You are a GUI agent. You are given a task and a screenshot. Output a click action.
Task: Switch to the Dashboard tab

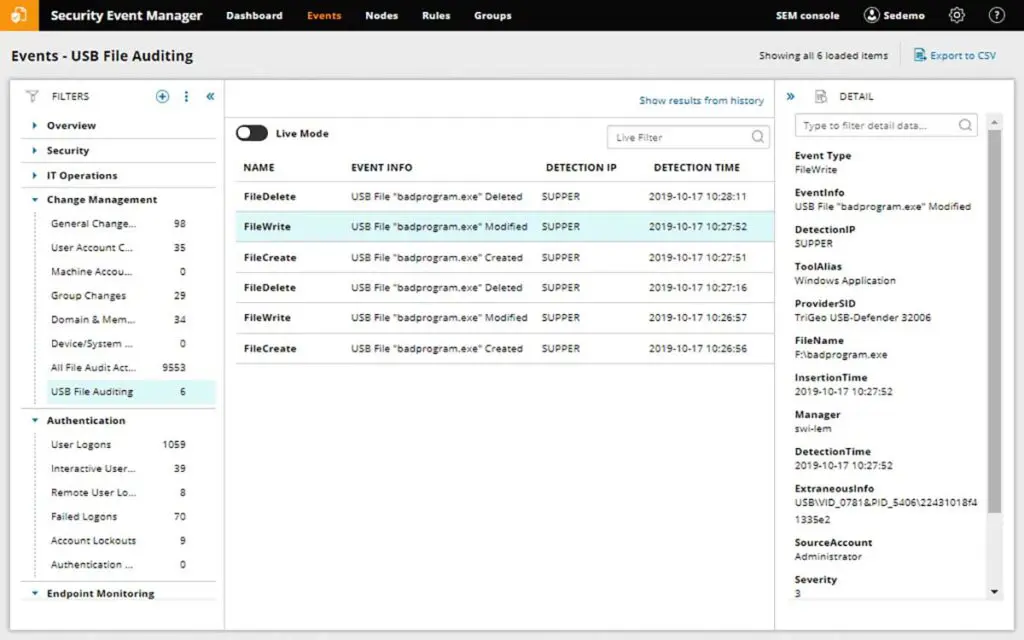(254, 15)
